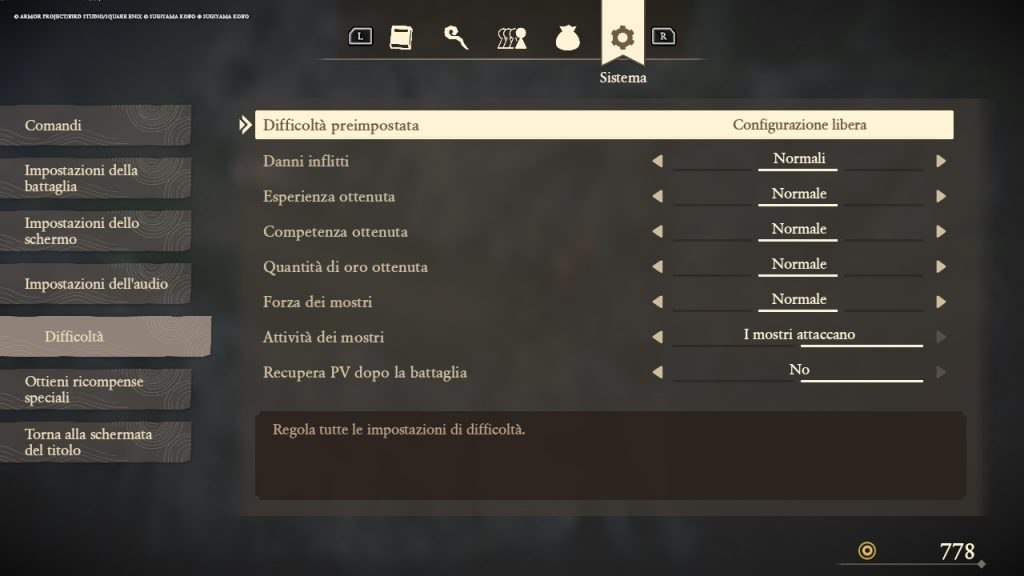The width and height of the screenshot is (1024, 576).
Task: Select Torna alla schermata del titolo
Action: (95, 442)
